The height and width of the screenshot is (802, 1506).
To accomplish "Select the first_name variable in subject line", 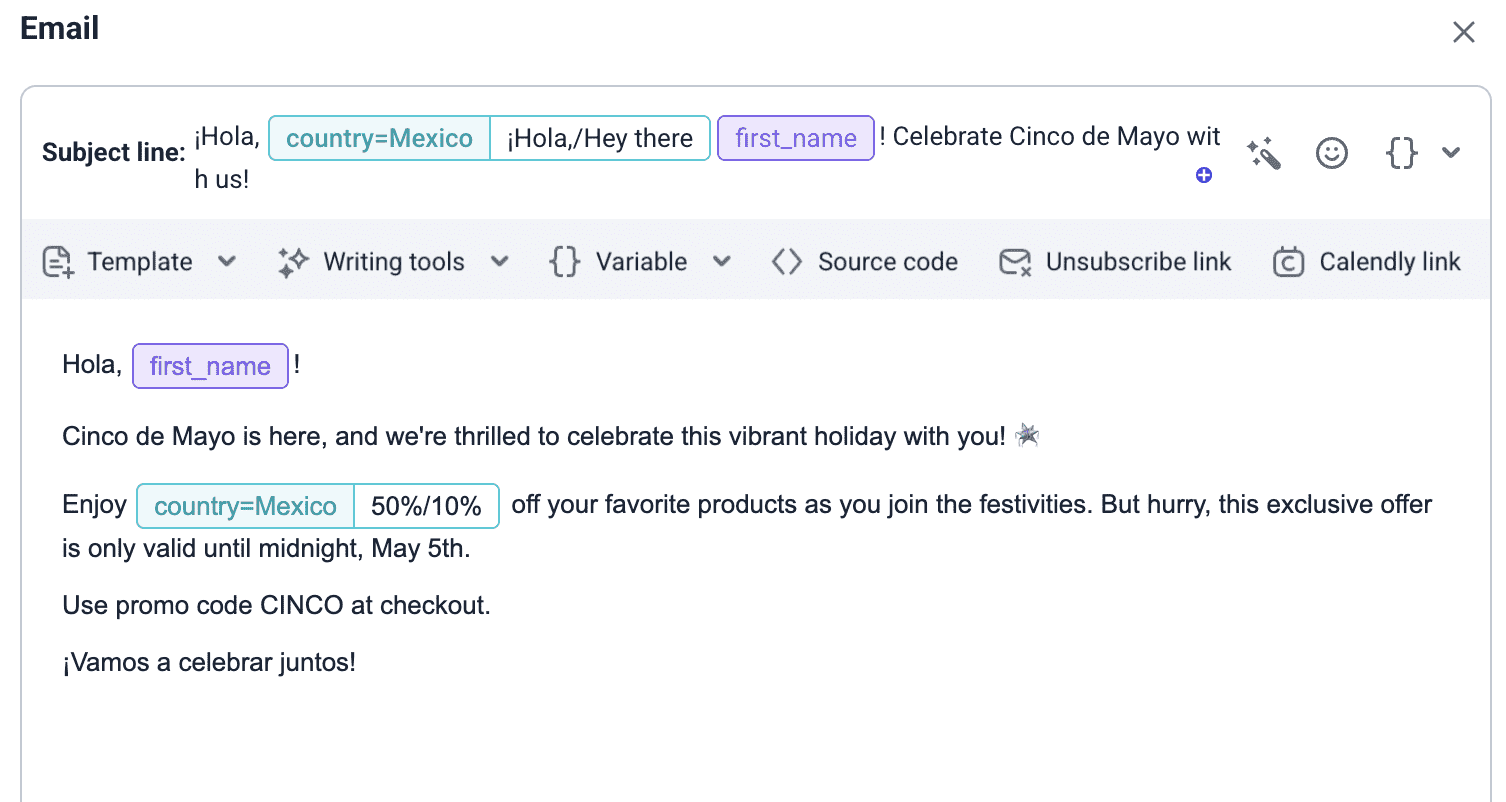I will tap(796, 139).
